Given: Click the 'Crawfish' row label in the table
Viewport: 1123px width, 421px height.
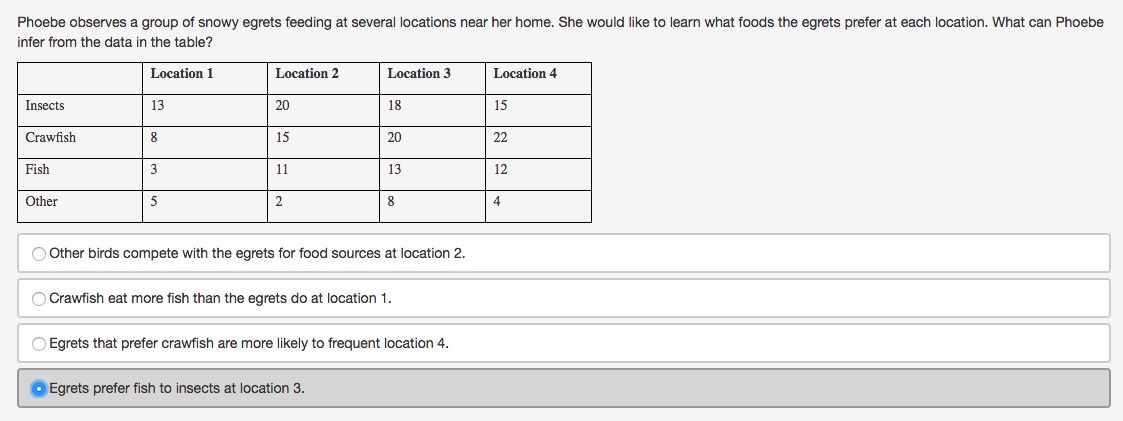Looking at the screenshot, I should pyautogui.click(x=50, y=137).
